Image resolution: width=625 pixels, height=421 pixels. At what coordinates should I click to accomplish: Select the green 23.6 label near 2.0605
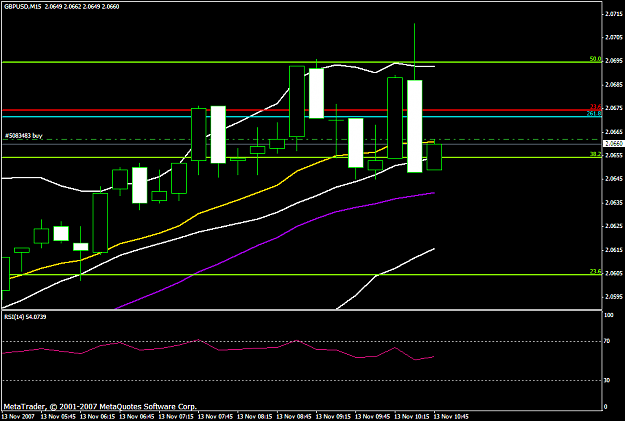pyautogui.click(x=595, y=271)
